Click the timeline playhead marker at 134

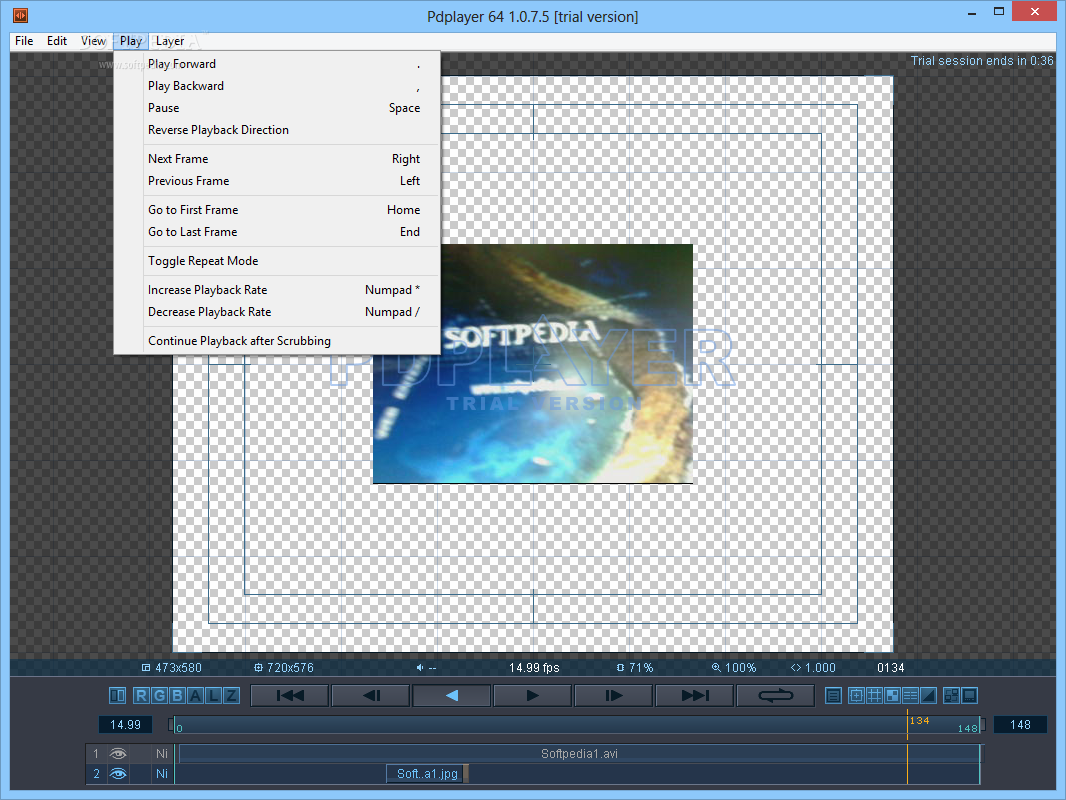coord(908,725)
